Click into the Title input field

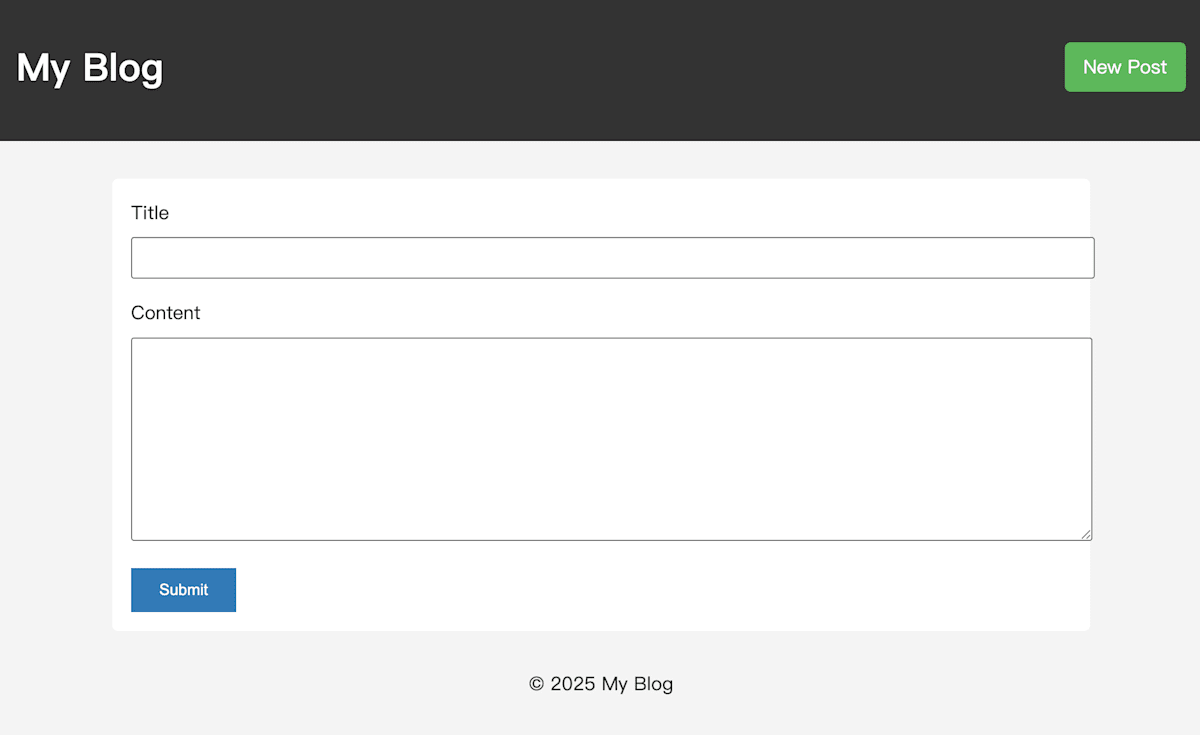(612, 257)
